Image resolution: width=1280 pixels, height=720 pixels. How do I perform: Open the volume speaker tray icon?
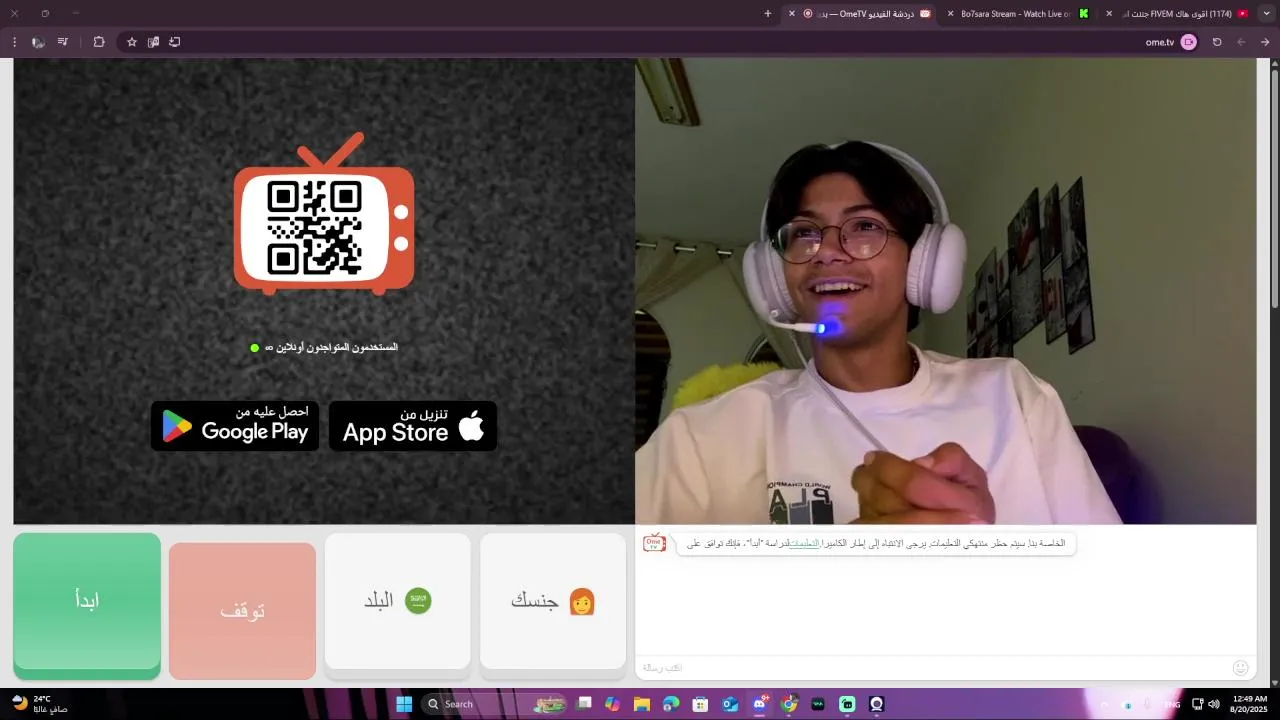(x=1214, y=704)
